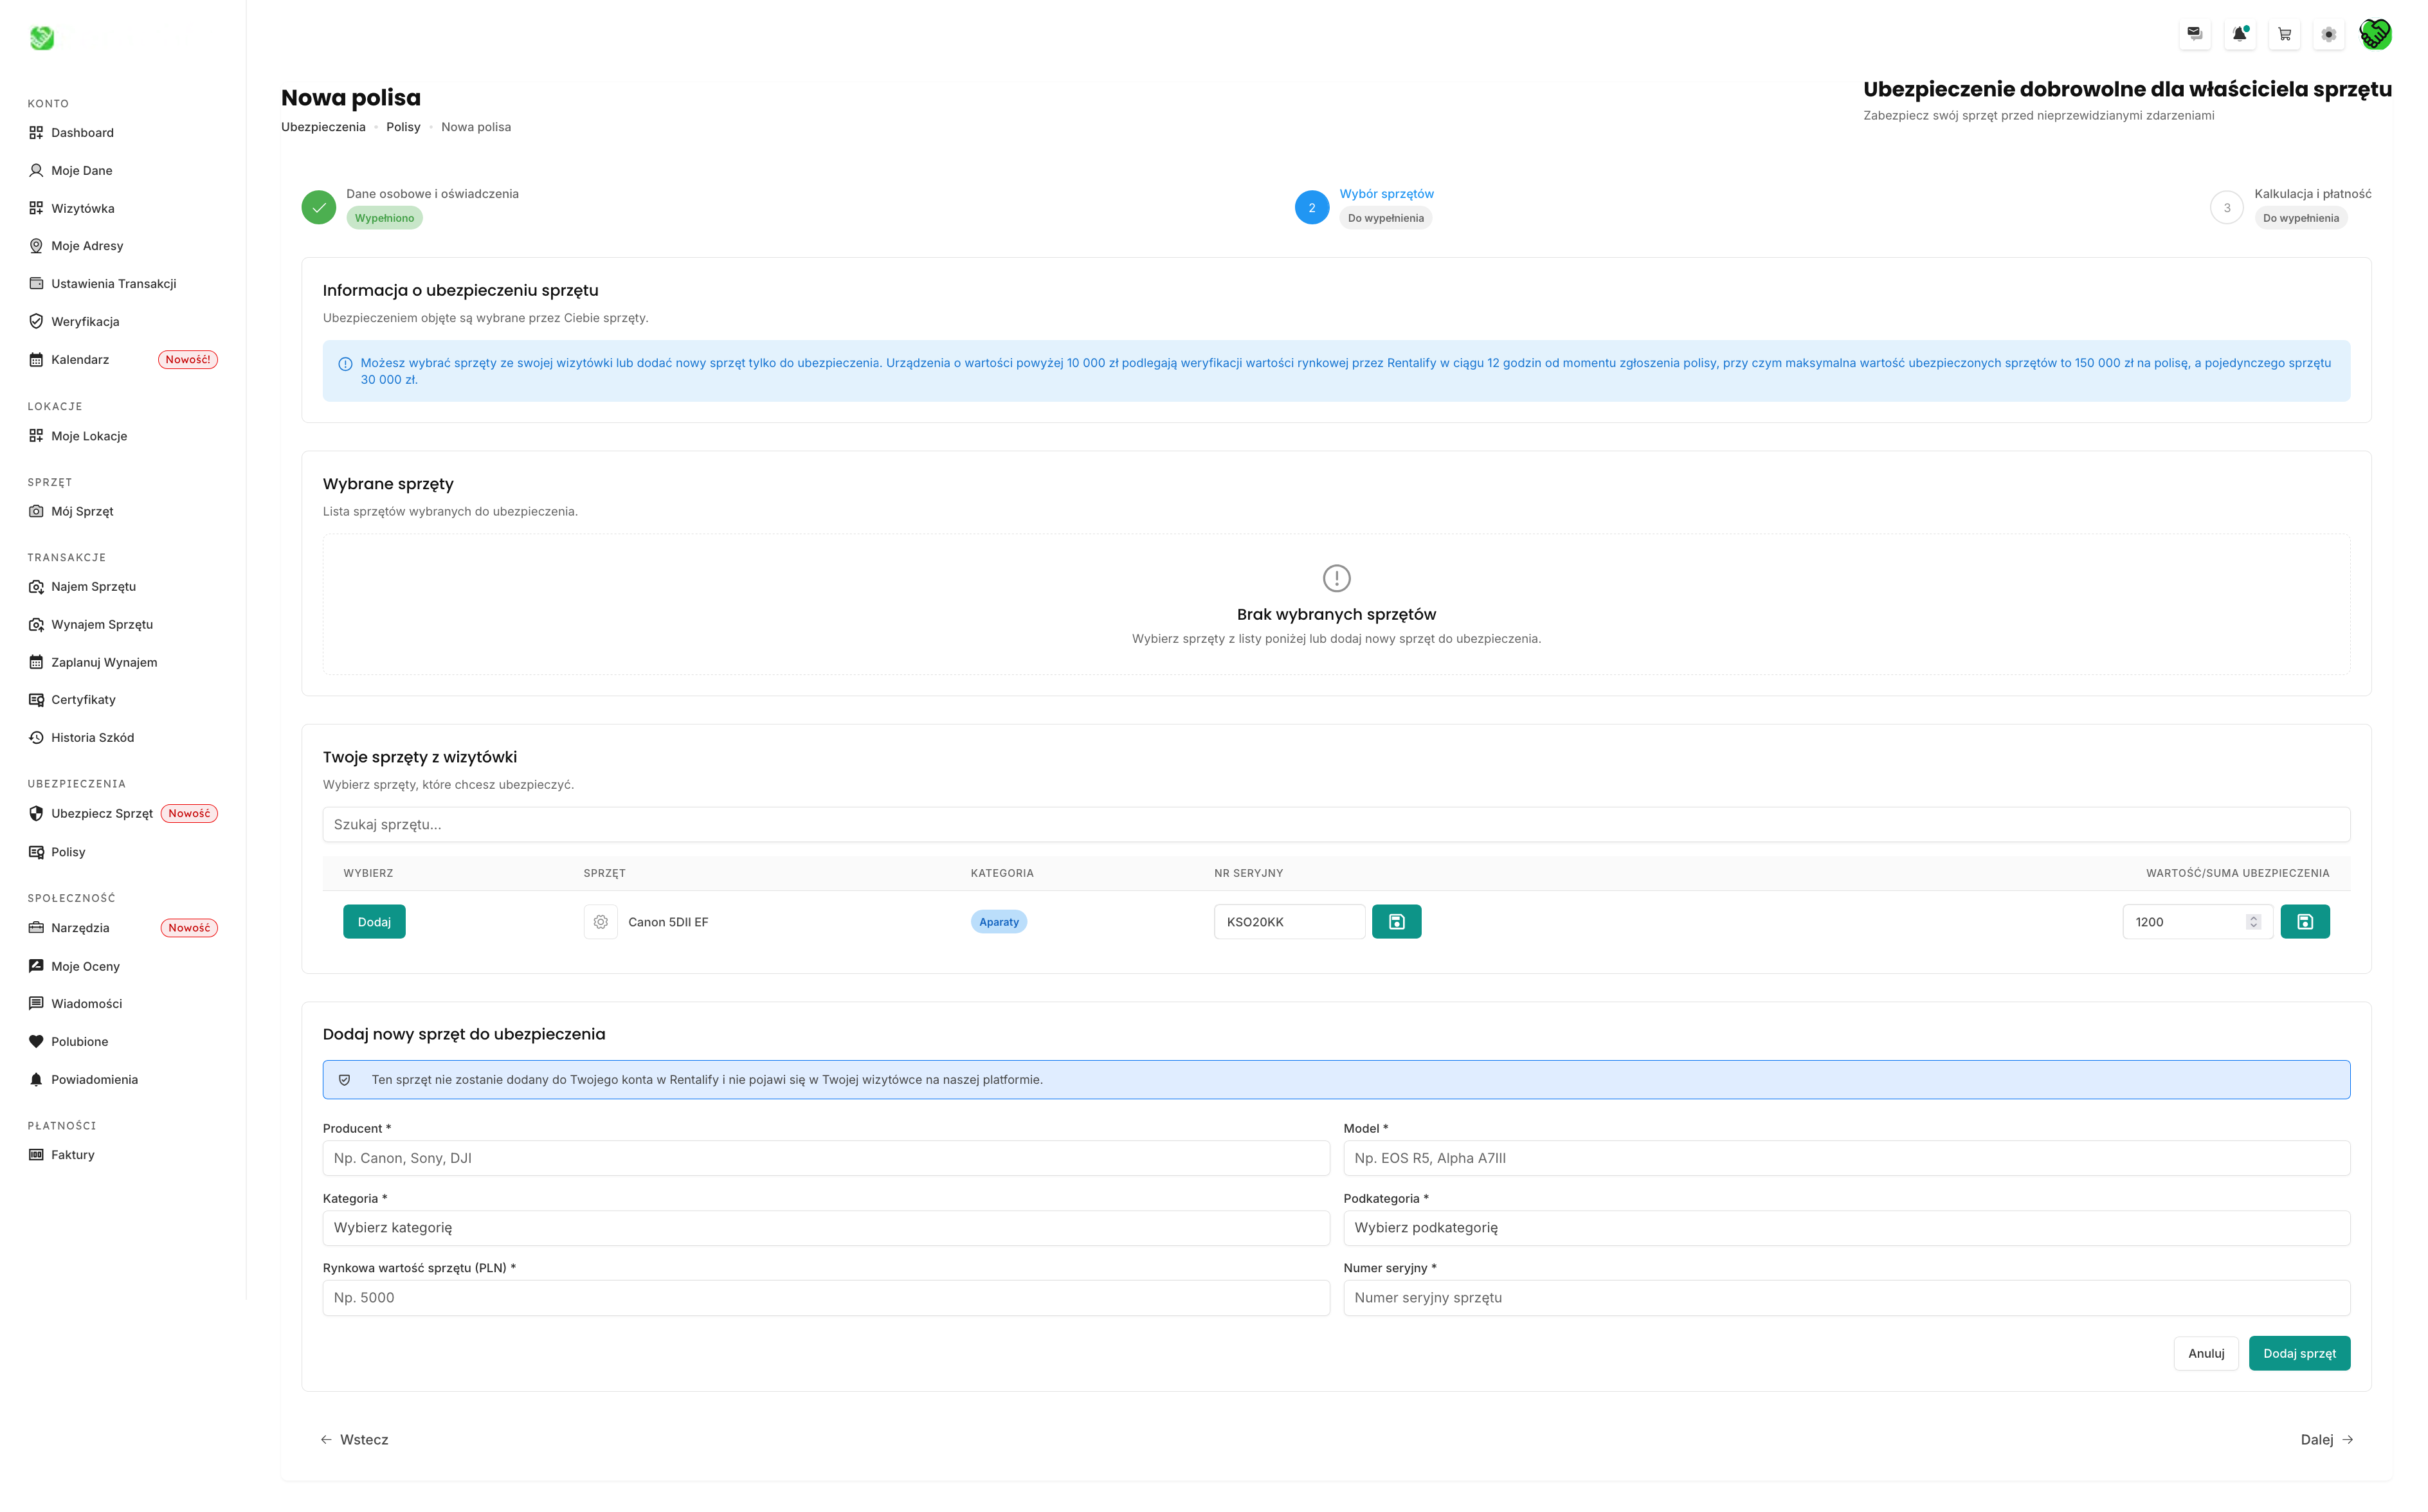2428x1512 pixels.
Task: Open the Podkategoria dropdown
Action: click(x=1845, y=1228)
